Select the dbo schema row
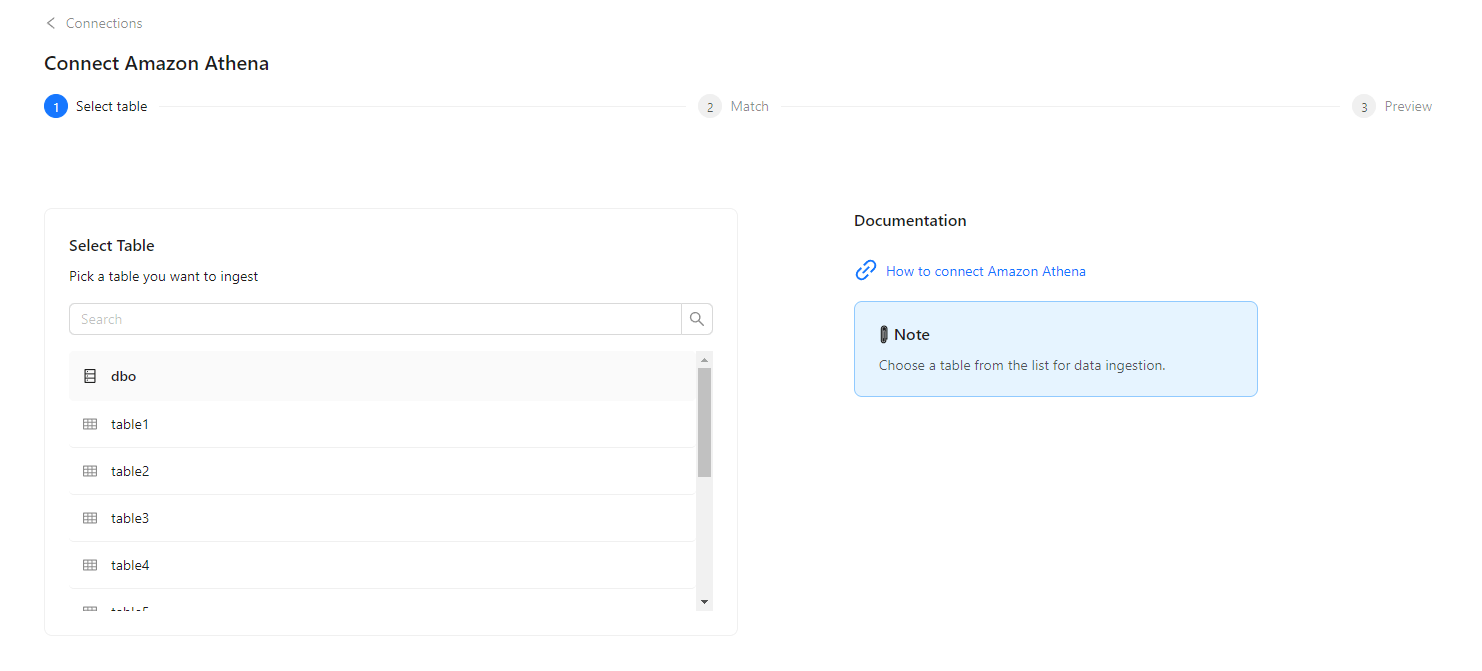1482x671 pixels. (382, 376)
